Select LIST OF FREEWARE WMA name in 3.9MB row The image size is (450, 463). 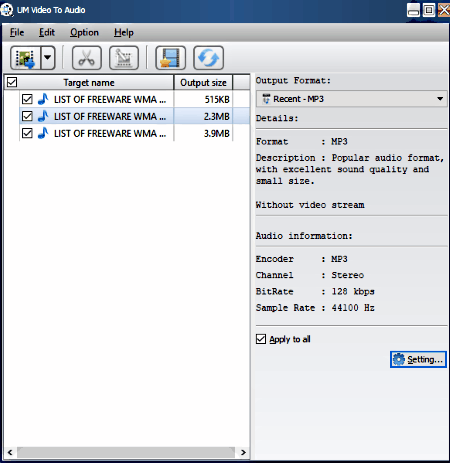110,133
